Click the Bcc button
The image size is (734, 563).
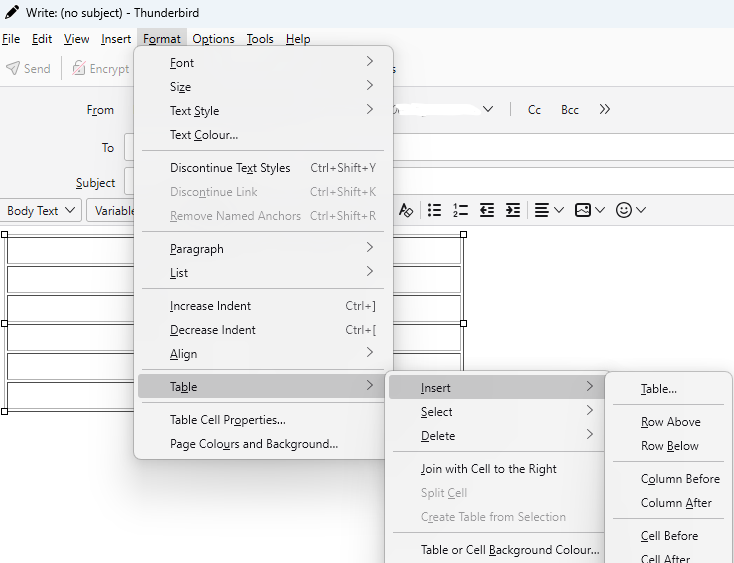569,110
